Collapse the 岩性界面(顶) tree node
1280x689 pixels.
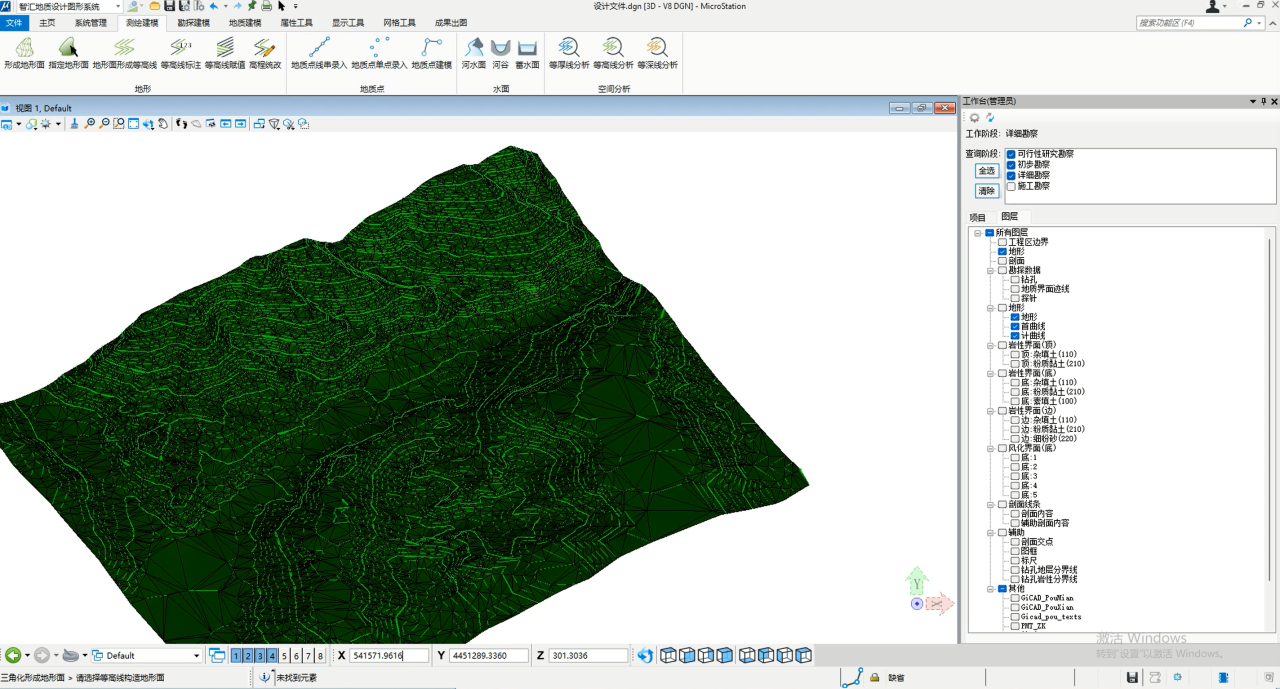pyautogui.click(x=990, y=345)
